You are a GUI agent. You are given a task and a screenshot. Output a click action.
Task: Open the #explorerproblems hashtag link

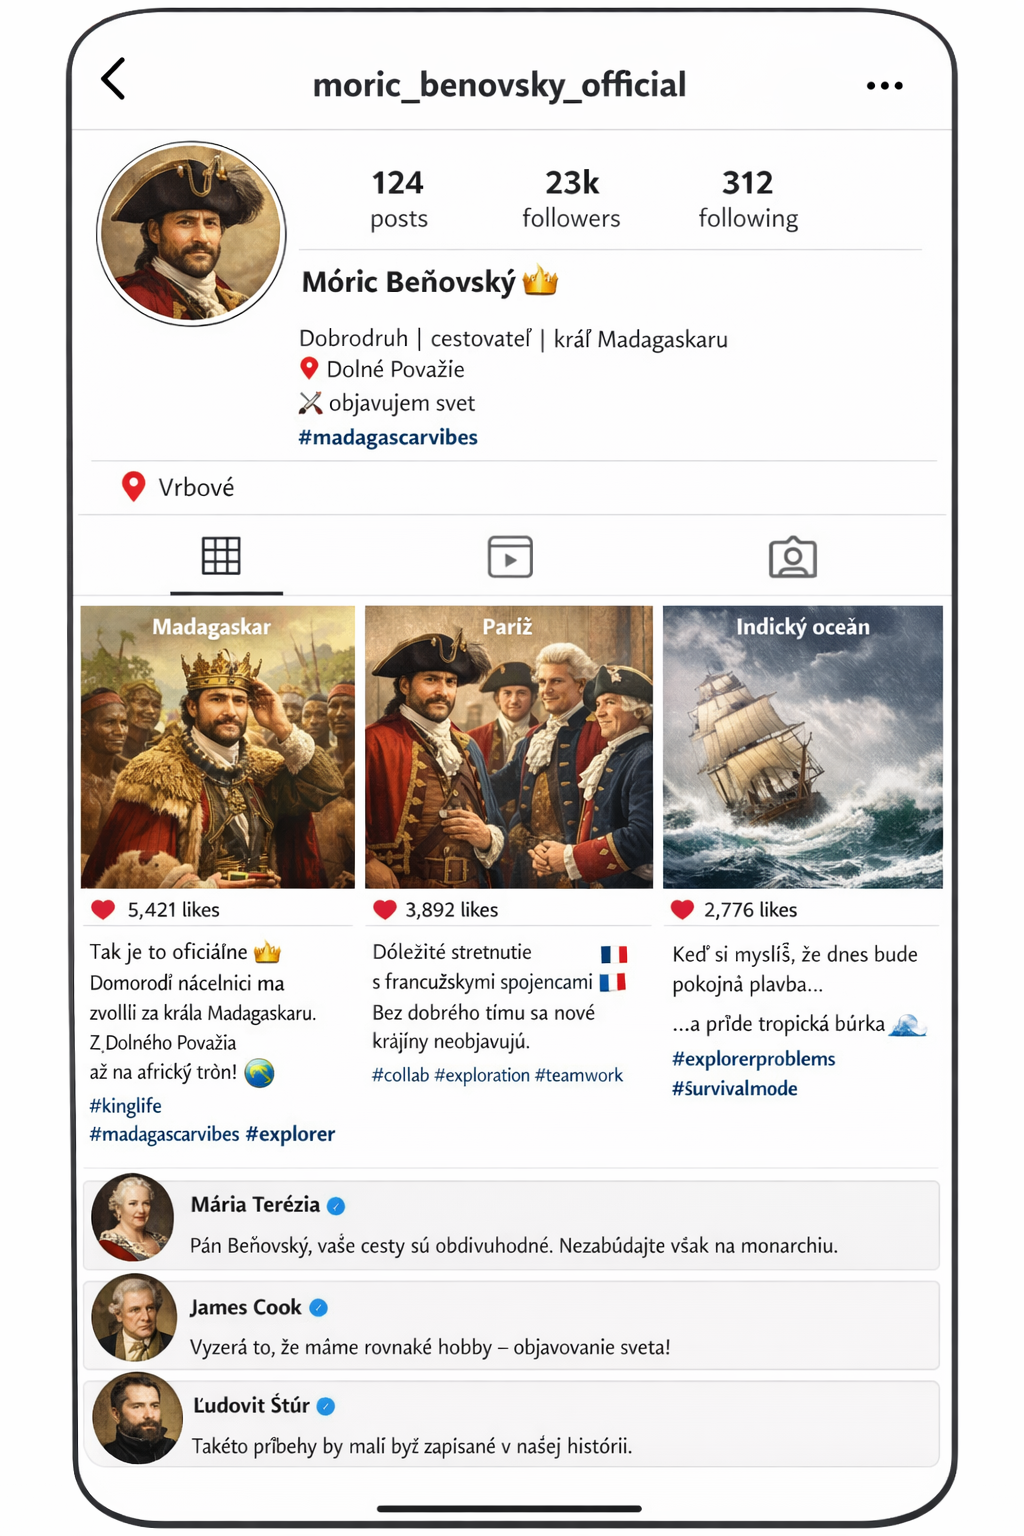(754, 1059)
